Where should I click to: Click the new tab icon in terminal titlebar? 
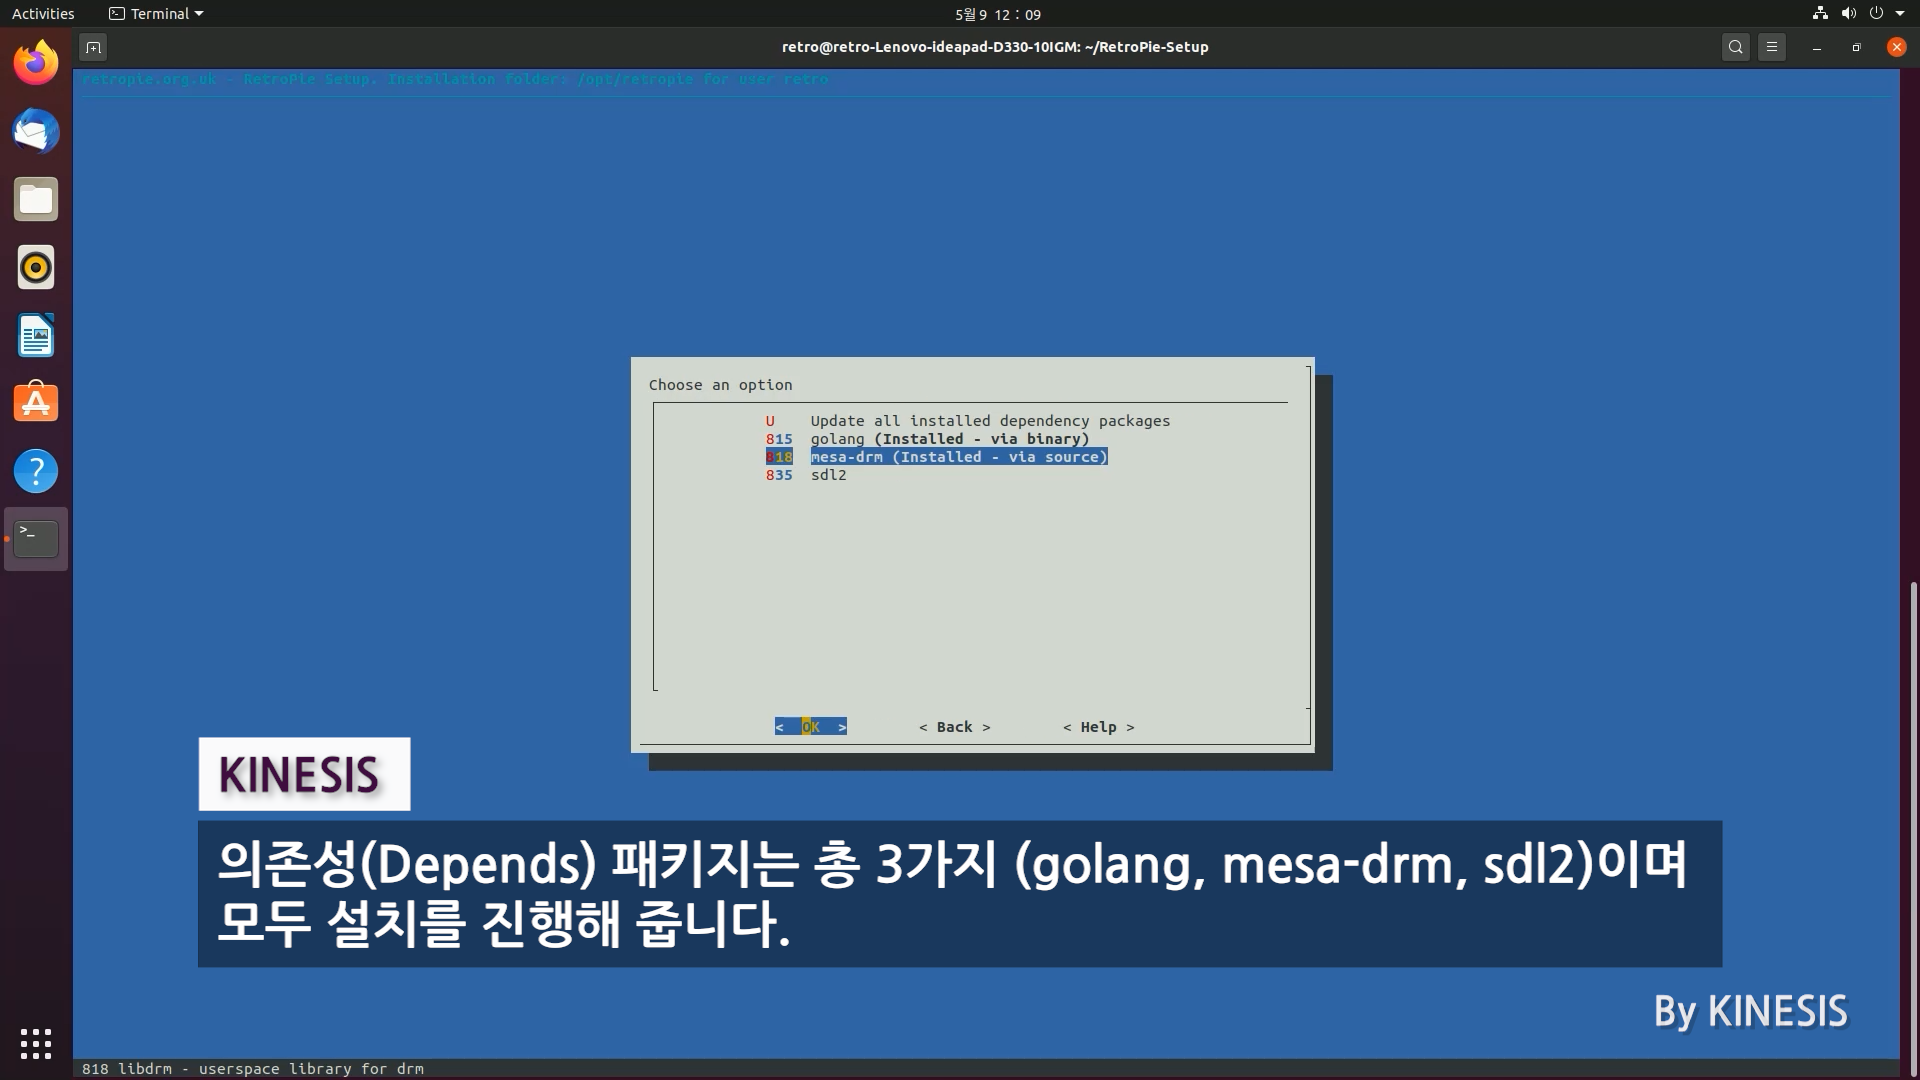(x=93, y=47)
